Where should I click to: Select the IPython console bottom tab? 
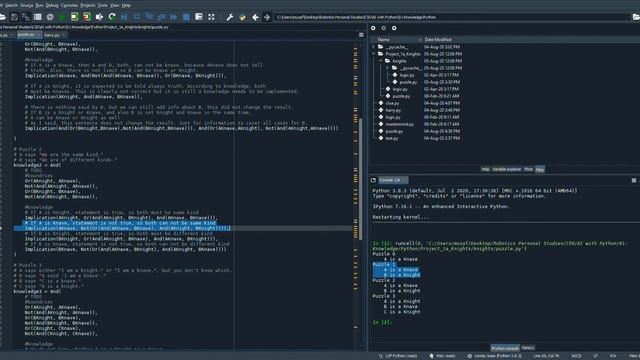pos(505,348)
